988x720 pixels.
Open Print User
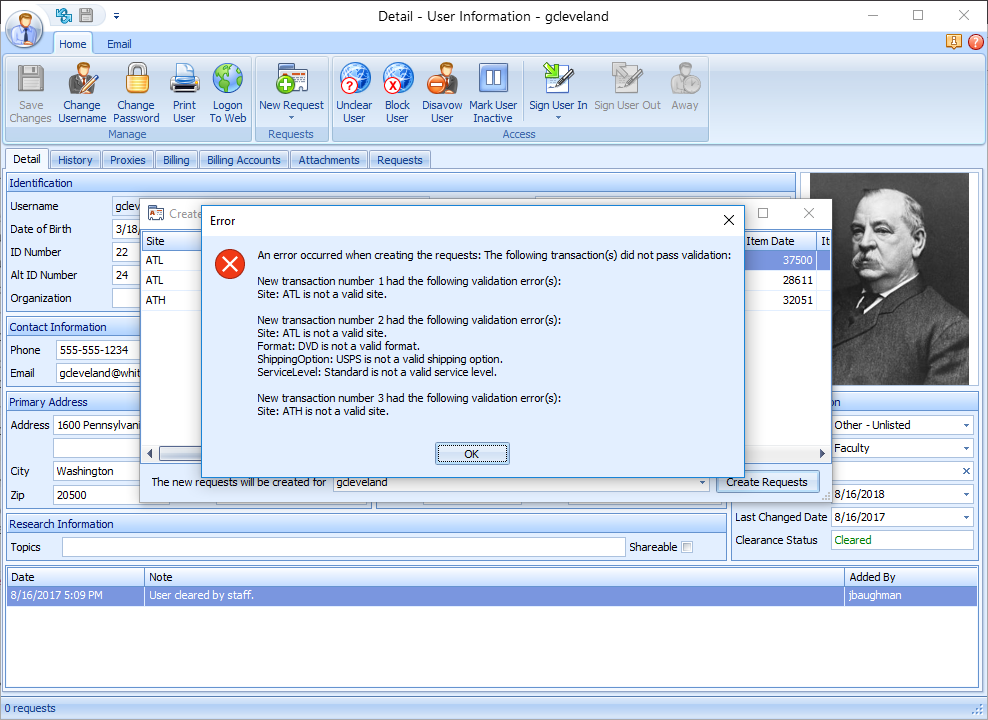(184, 90)
